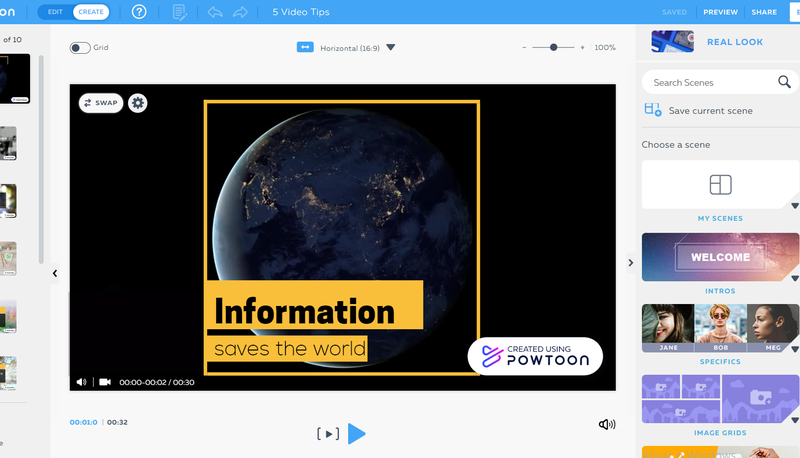Click the camera icon in player bar
This screenshot has height=458, width=800.
click(105, 382)
